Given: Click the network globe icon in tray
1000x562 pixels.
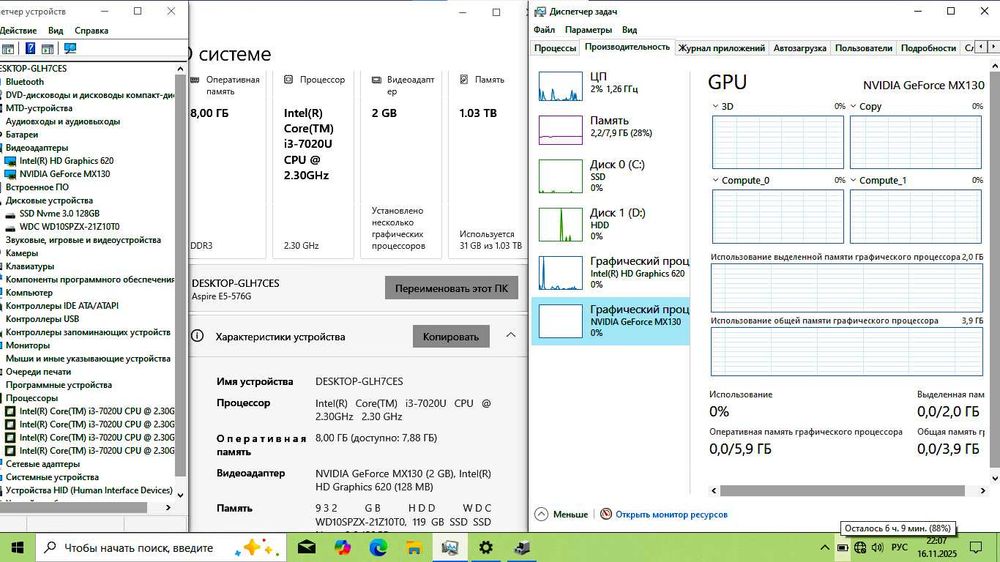Looking at the screenshot, I should click(860, 547).
